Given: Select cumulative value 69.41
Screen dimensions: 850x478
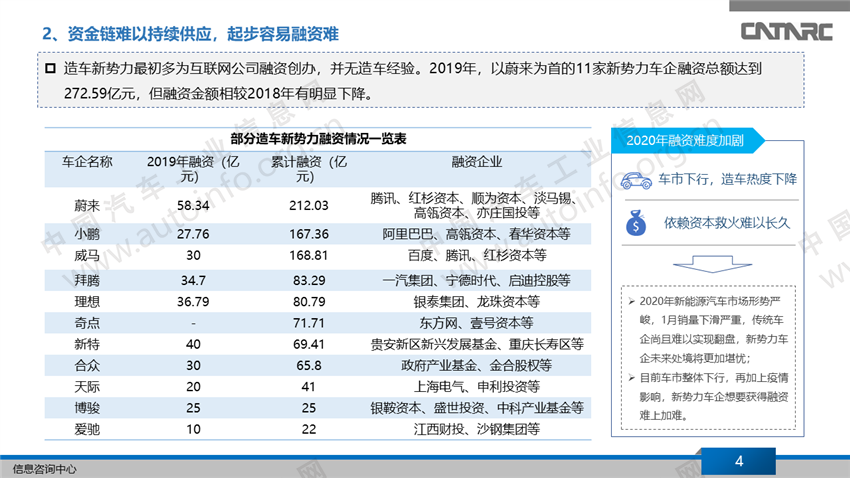Looking at the screenshot, I should pos(308,344).
